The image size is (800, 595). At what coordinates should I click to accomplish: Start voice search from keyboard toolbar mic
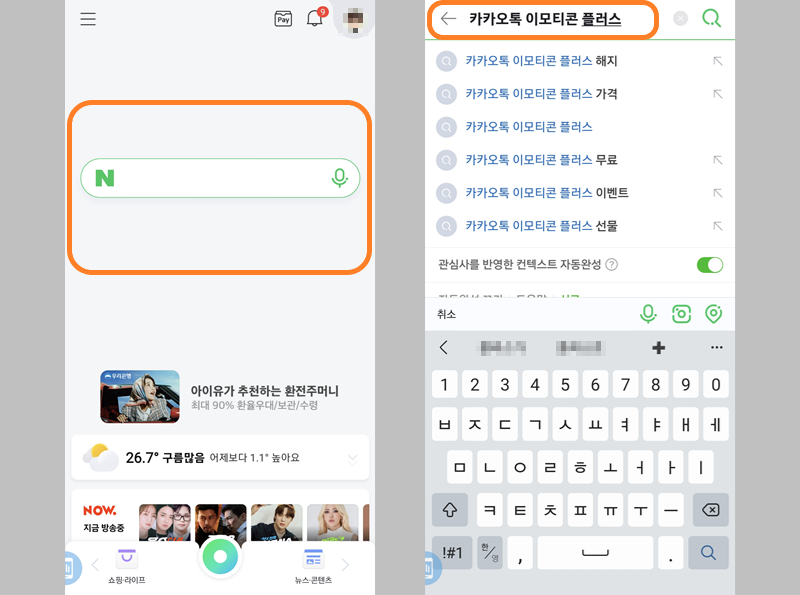point(648,314)
